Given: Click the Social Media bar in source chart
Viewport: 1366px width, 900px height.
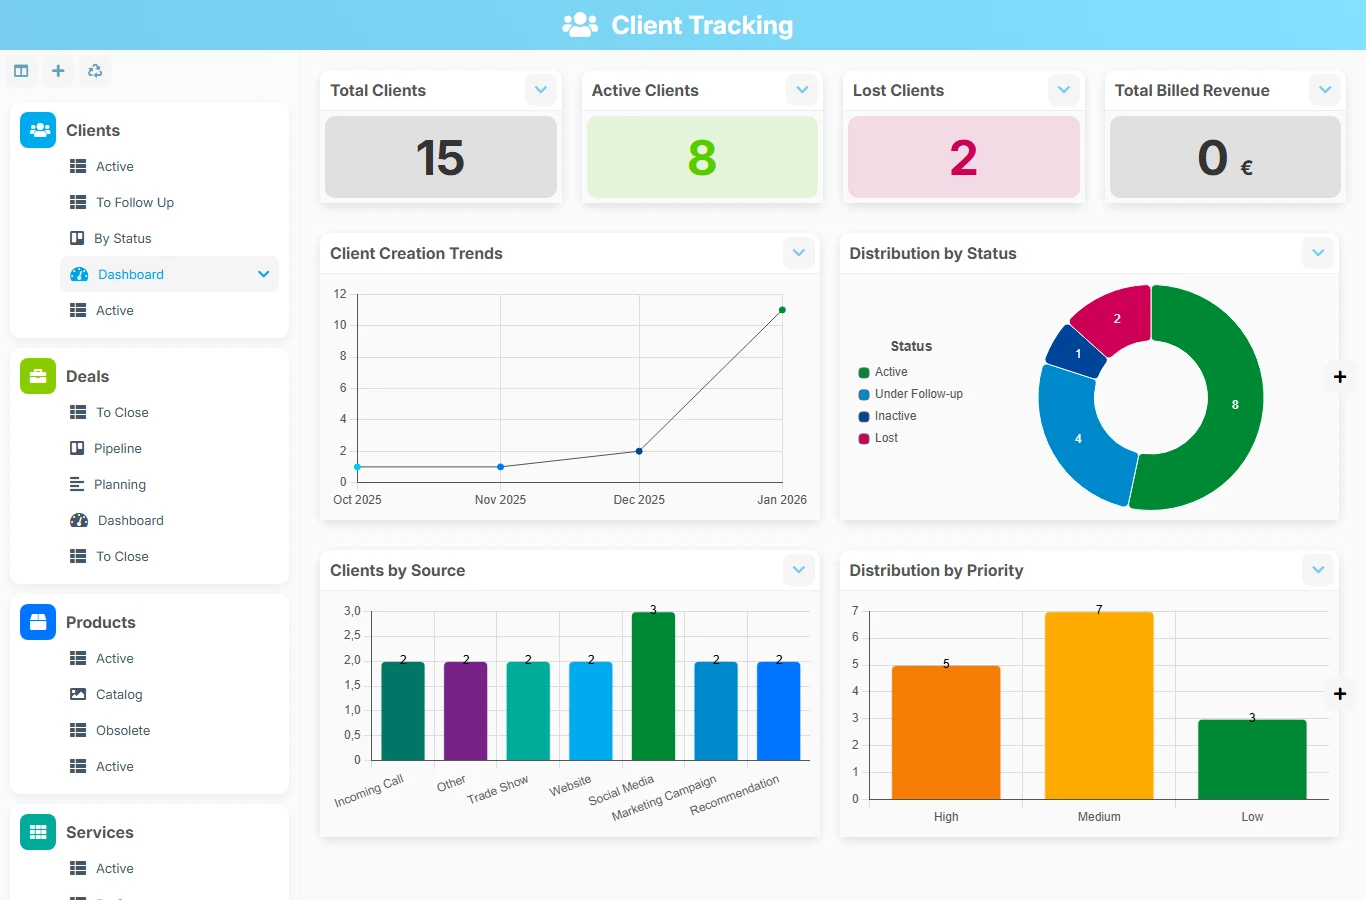Looking at the screenshot, I should point(653,686).
